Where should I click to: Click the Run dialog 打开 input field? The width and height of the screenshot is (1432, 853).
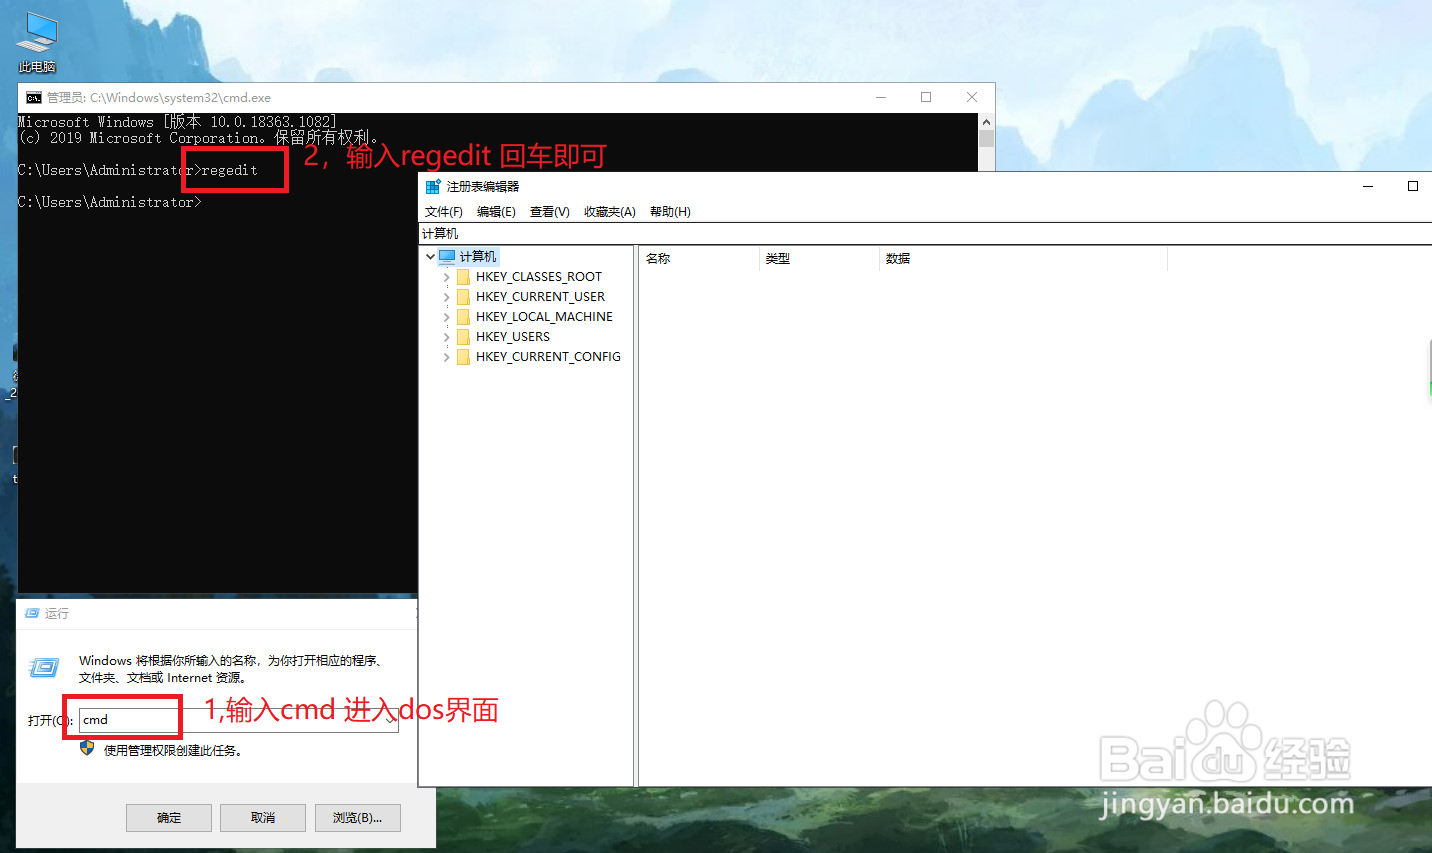[x=238, y=720]
